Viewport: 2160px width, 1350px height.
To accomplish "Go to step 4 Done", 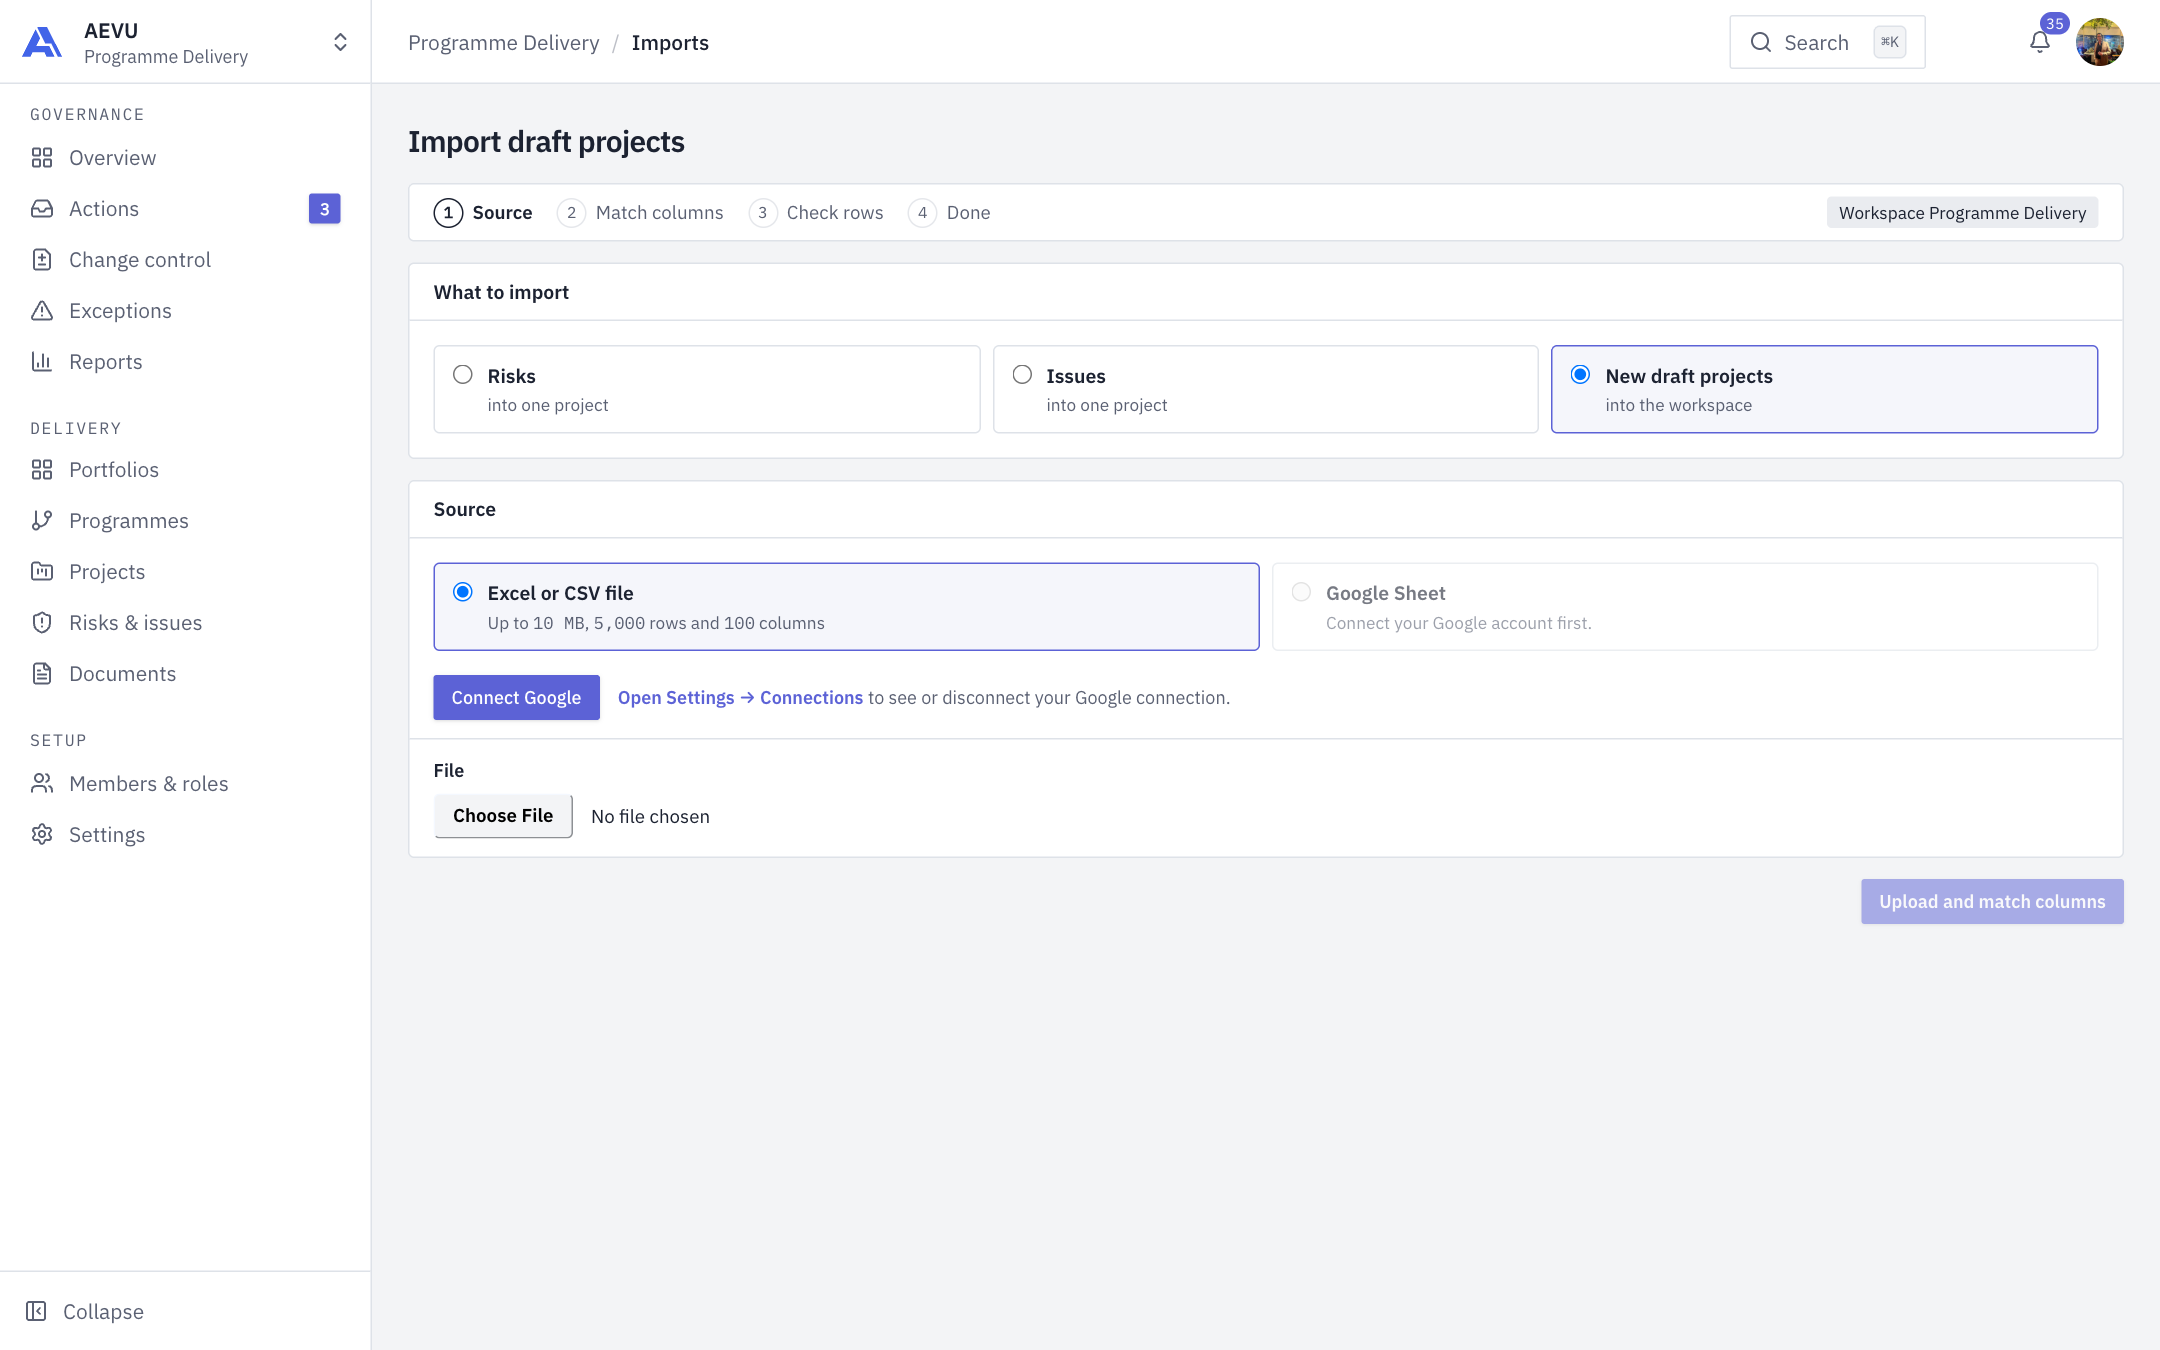I will (949, 213).
